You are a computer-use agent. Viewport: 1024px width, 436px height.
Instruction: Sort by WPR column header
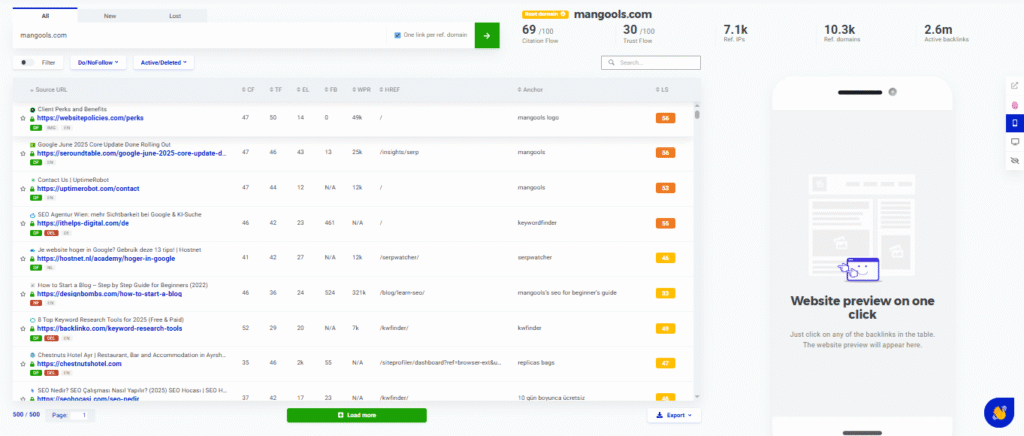tap(360, 89)
